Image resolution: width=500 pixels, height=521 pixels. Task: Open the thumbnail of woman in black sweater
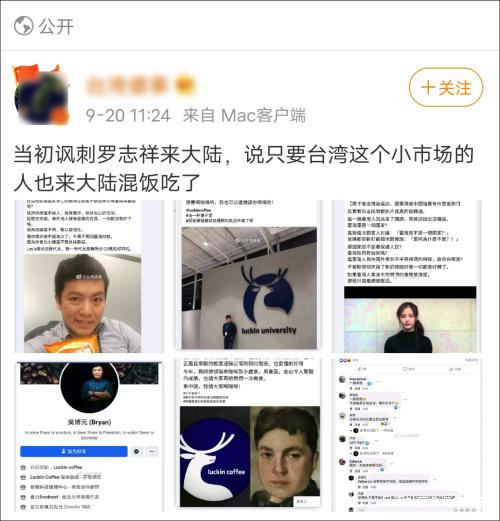407,276
